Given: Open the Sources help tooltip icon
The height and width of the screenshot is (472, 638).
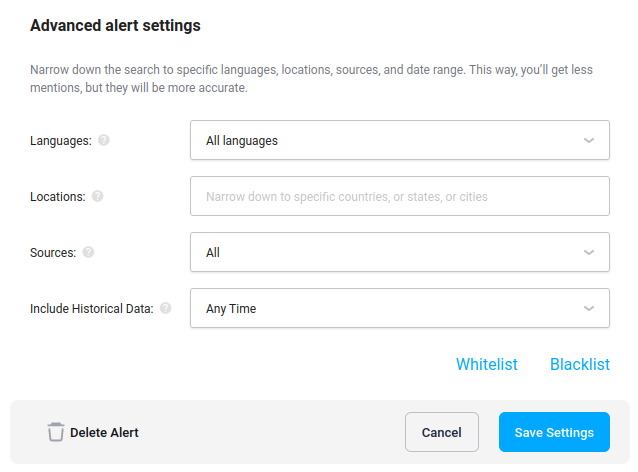Looking at the screenshot, I should coord(88,252).
